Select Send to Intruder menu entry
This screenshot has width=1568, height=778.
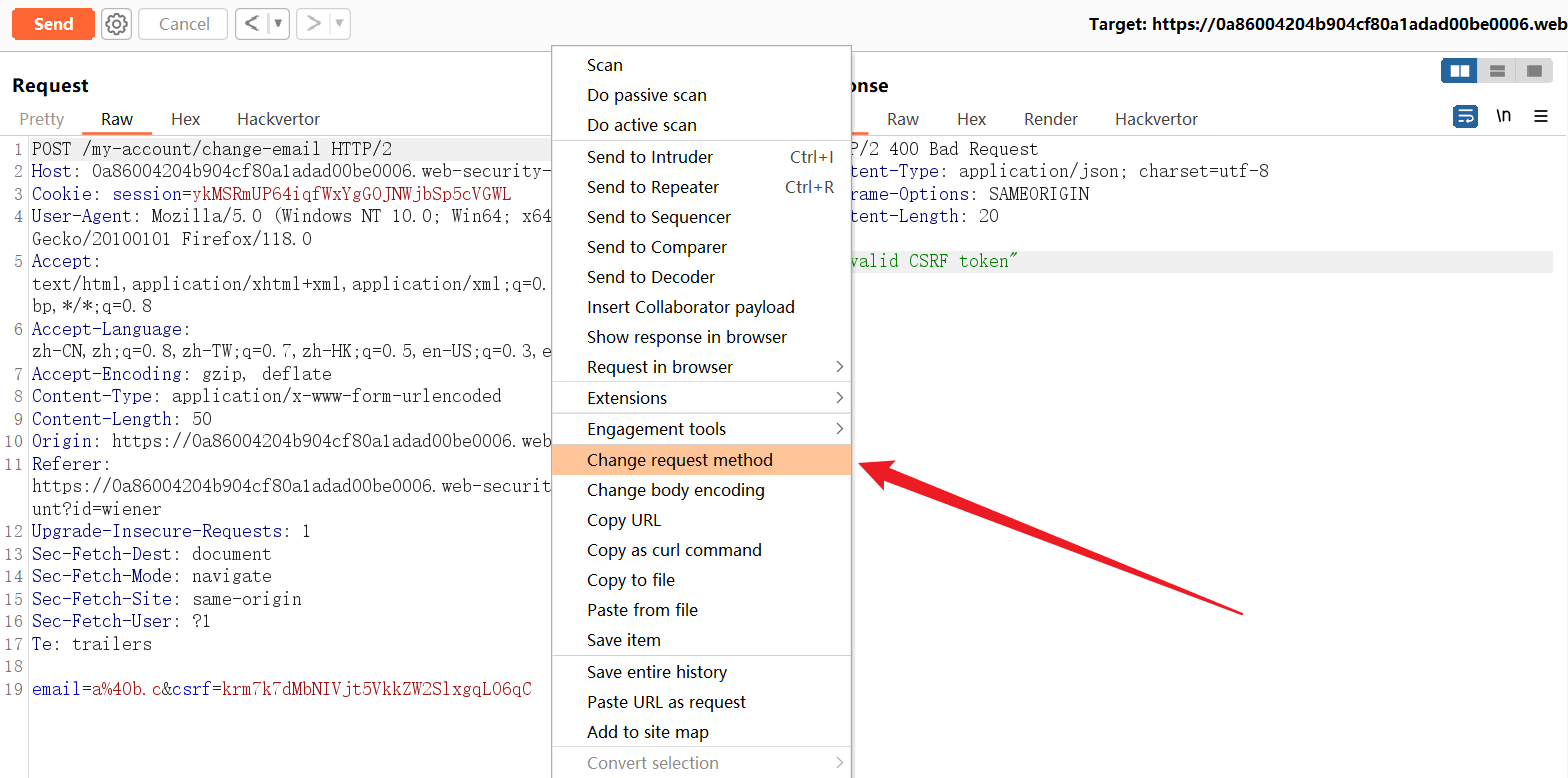650,157
